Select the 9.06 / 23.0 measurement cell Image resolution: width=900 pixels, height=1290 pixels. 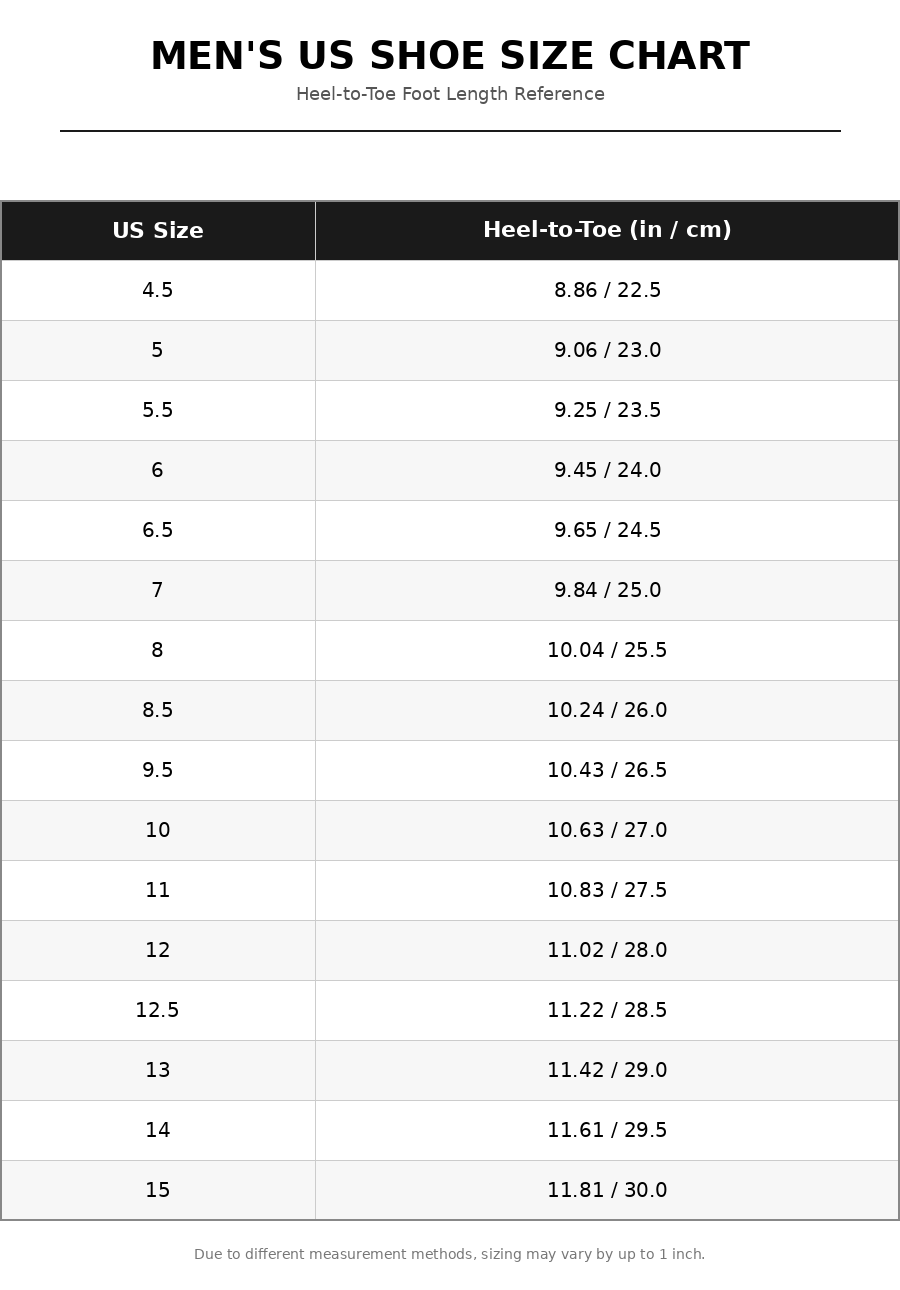pos(607,351)
